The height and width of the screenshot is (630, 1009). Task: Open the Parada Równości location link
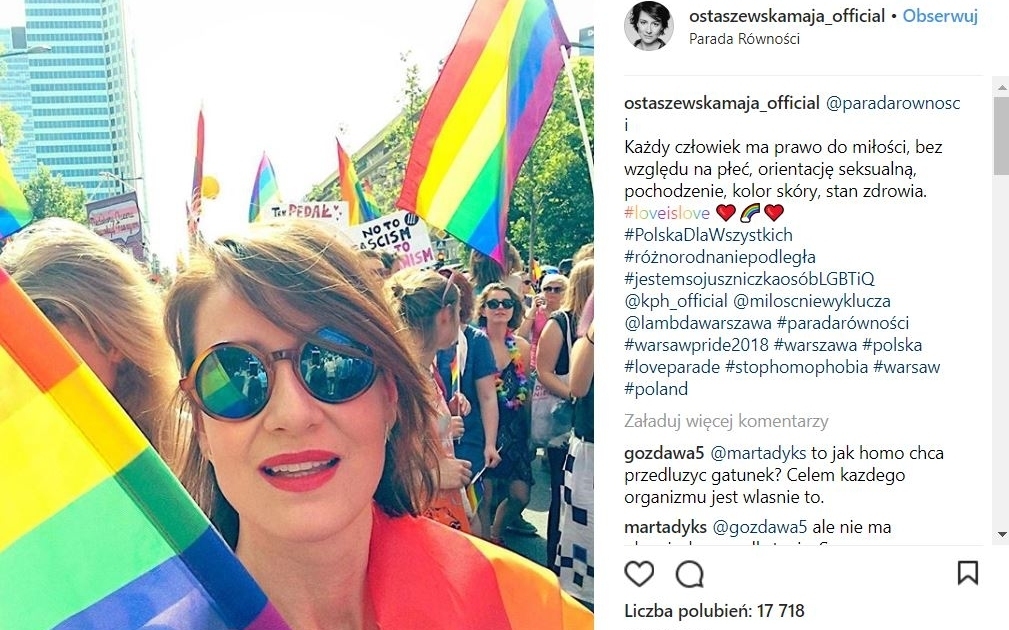745,39
